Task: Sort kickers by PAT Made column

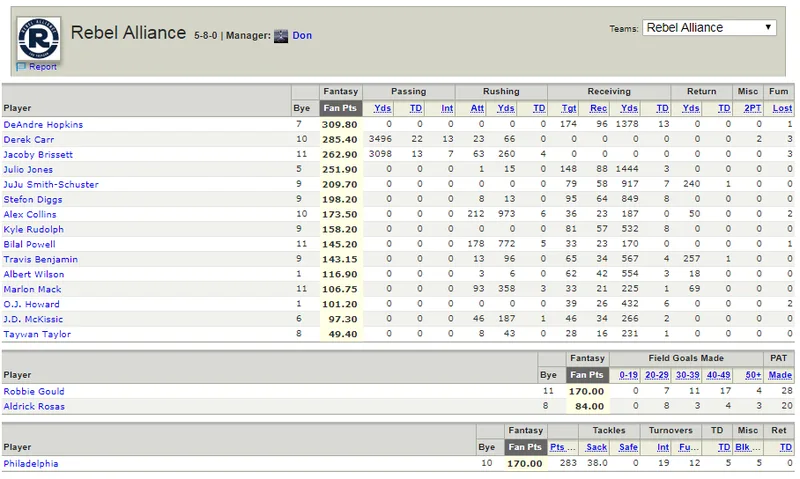Action: point(780,375)
